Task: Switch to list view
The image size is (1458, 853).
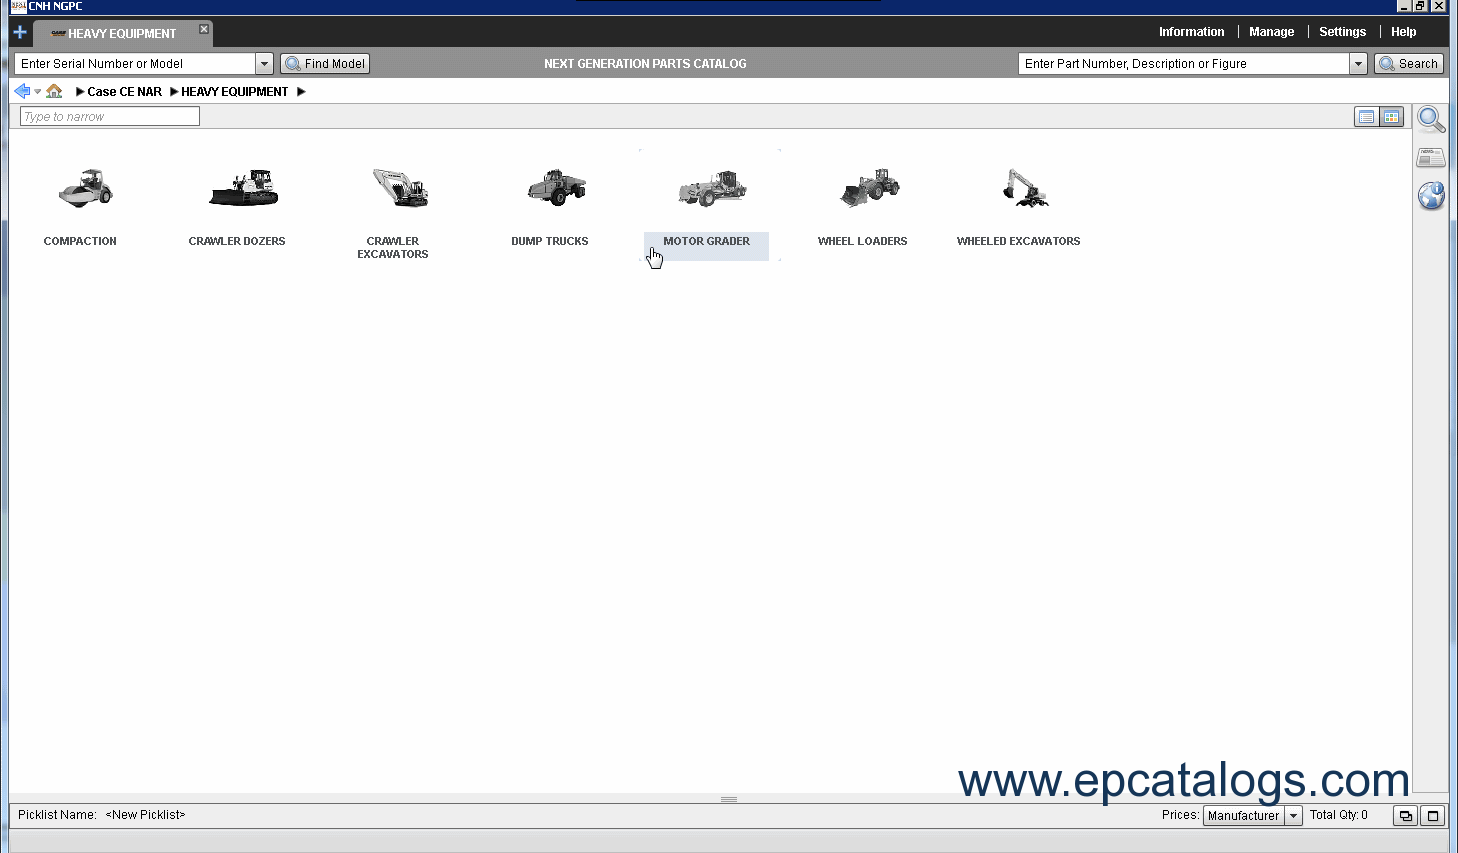Action: pos(1366,117)
